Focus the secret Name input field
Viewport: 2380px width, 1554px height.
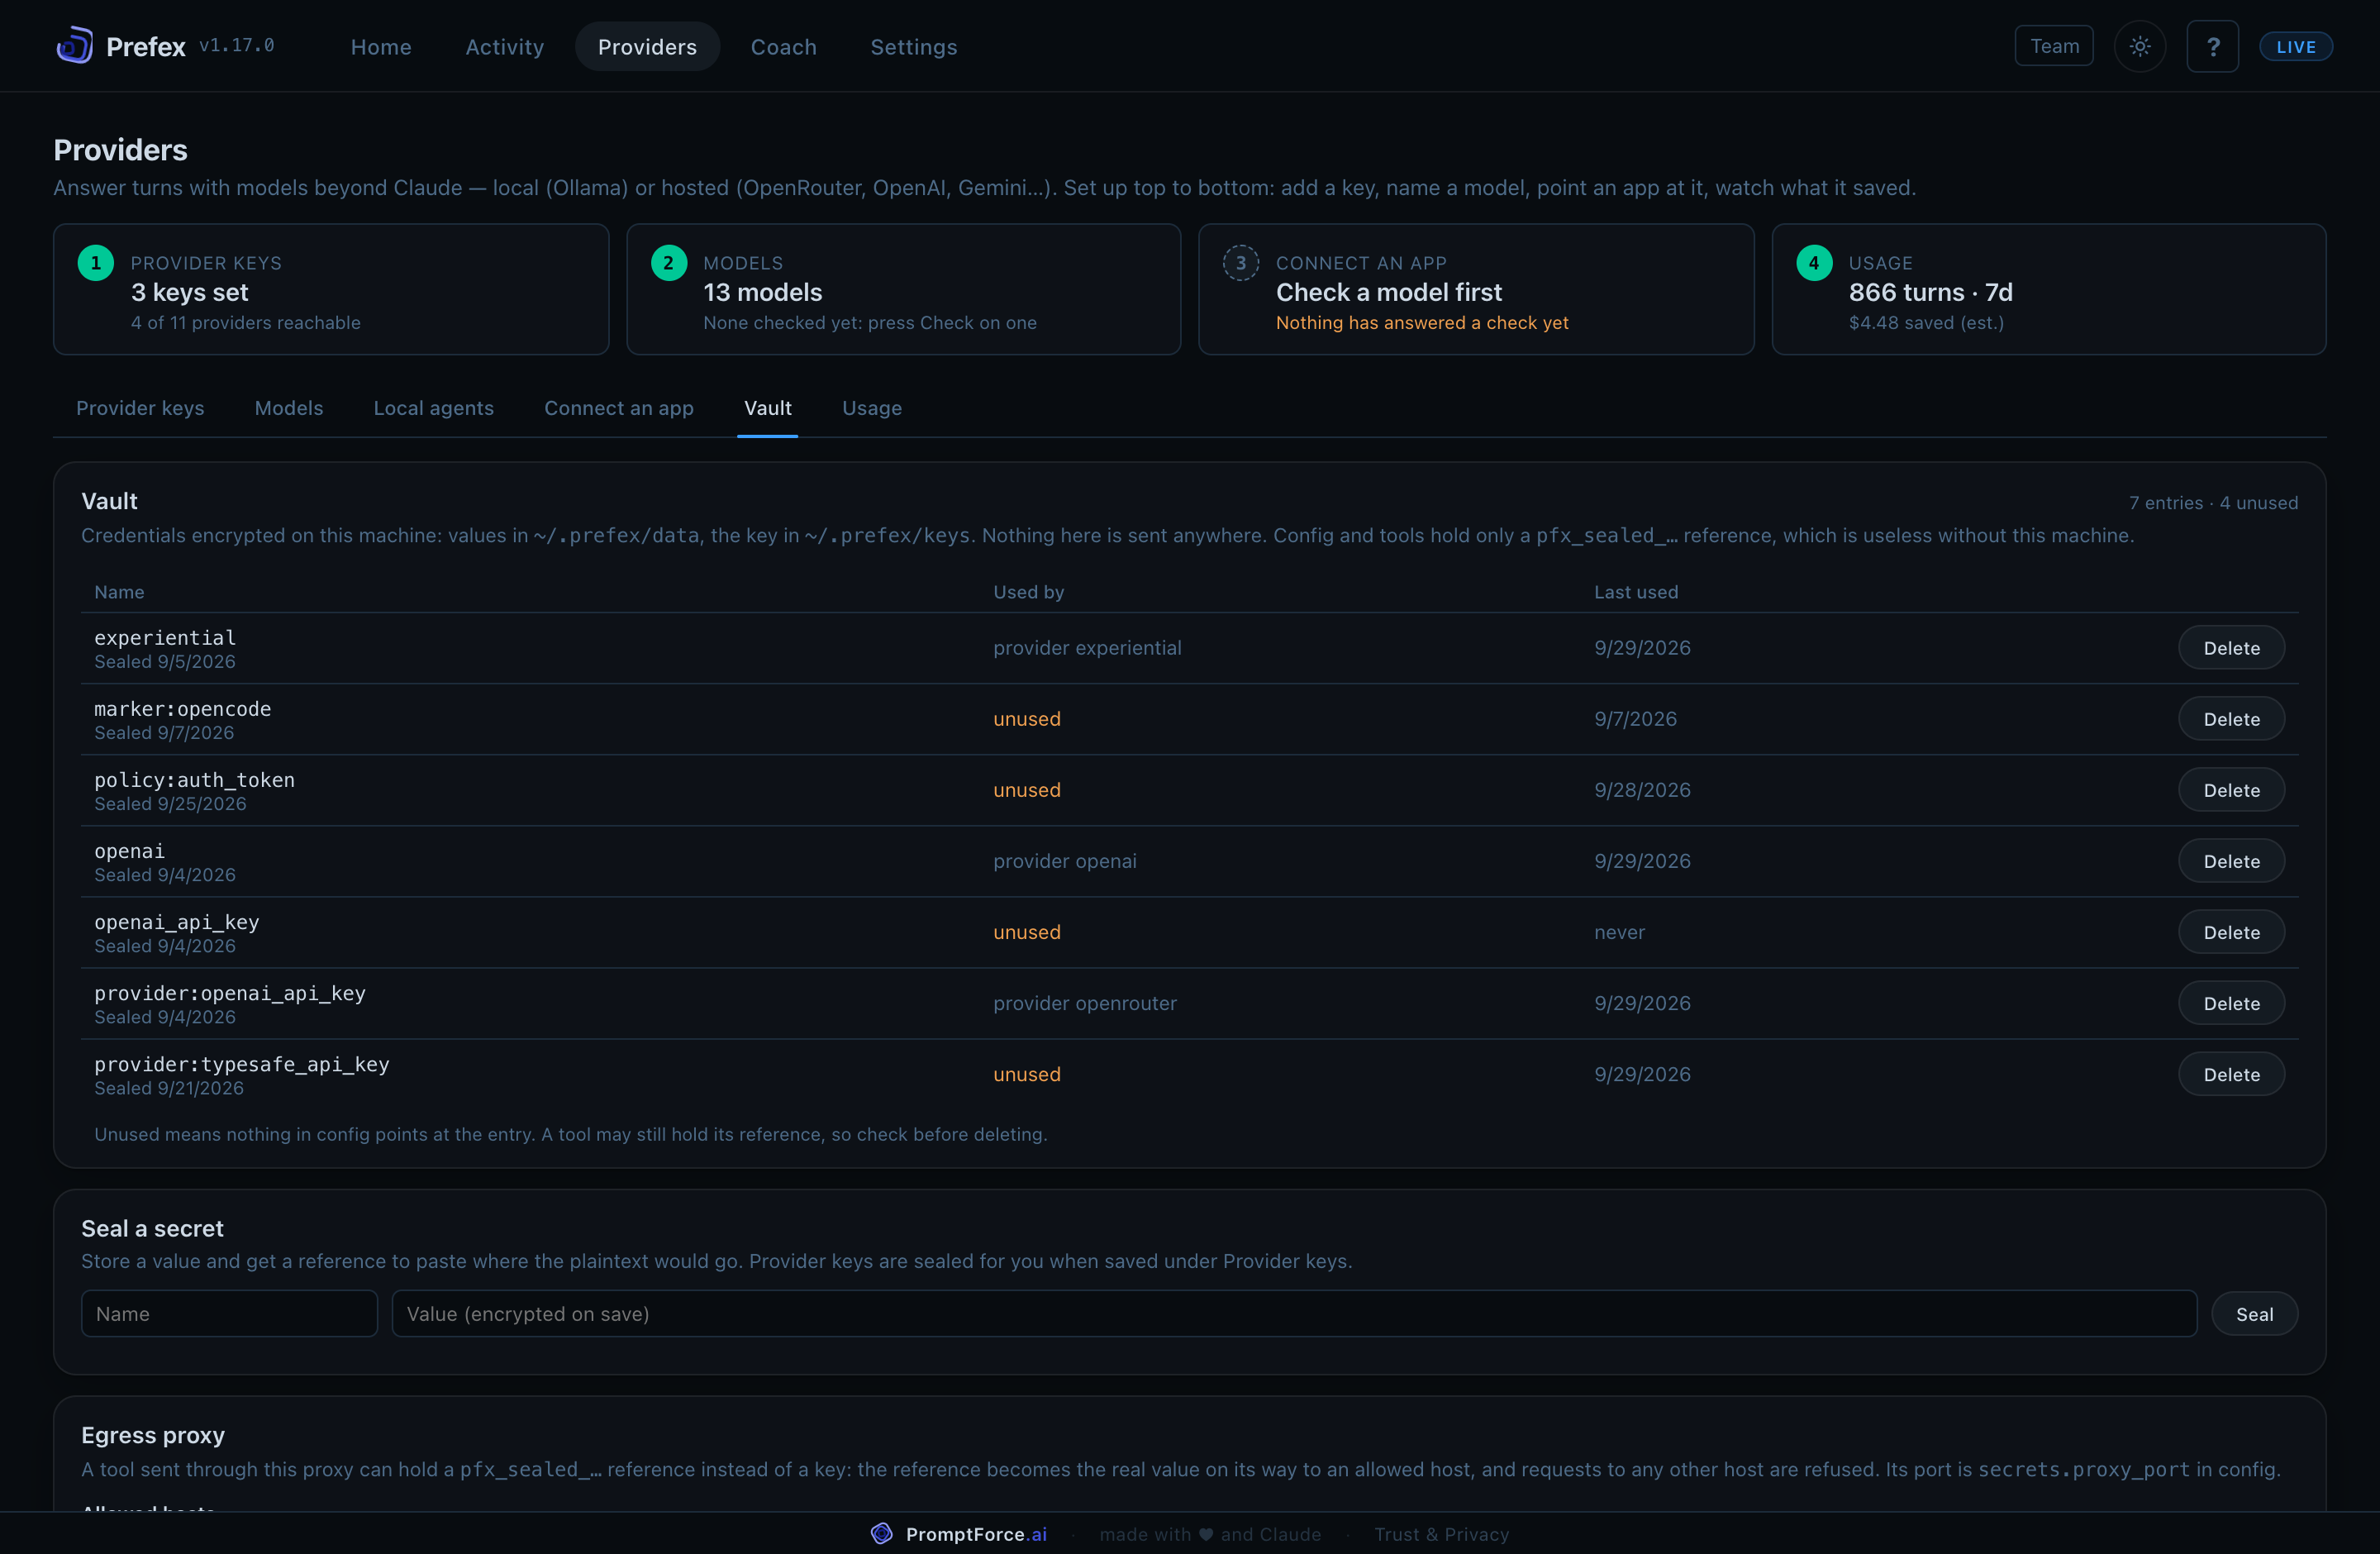coord(229,1313)
